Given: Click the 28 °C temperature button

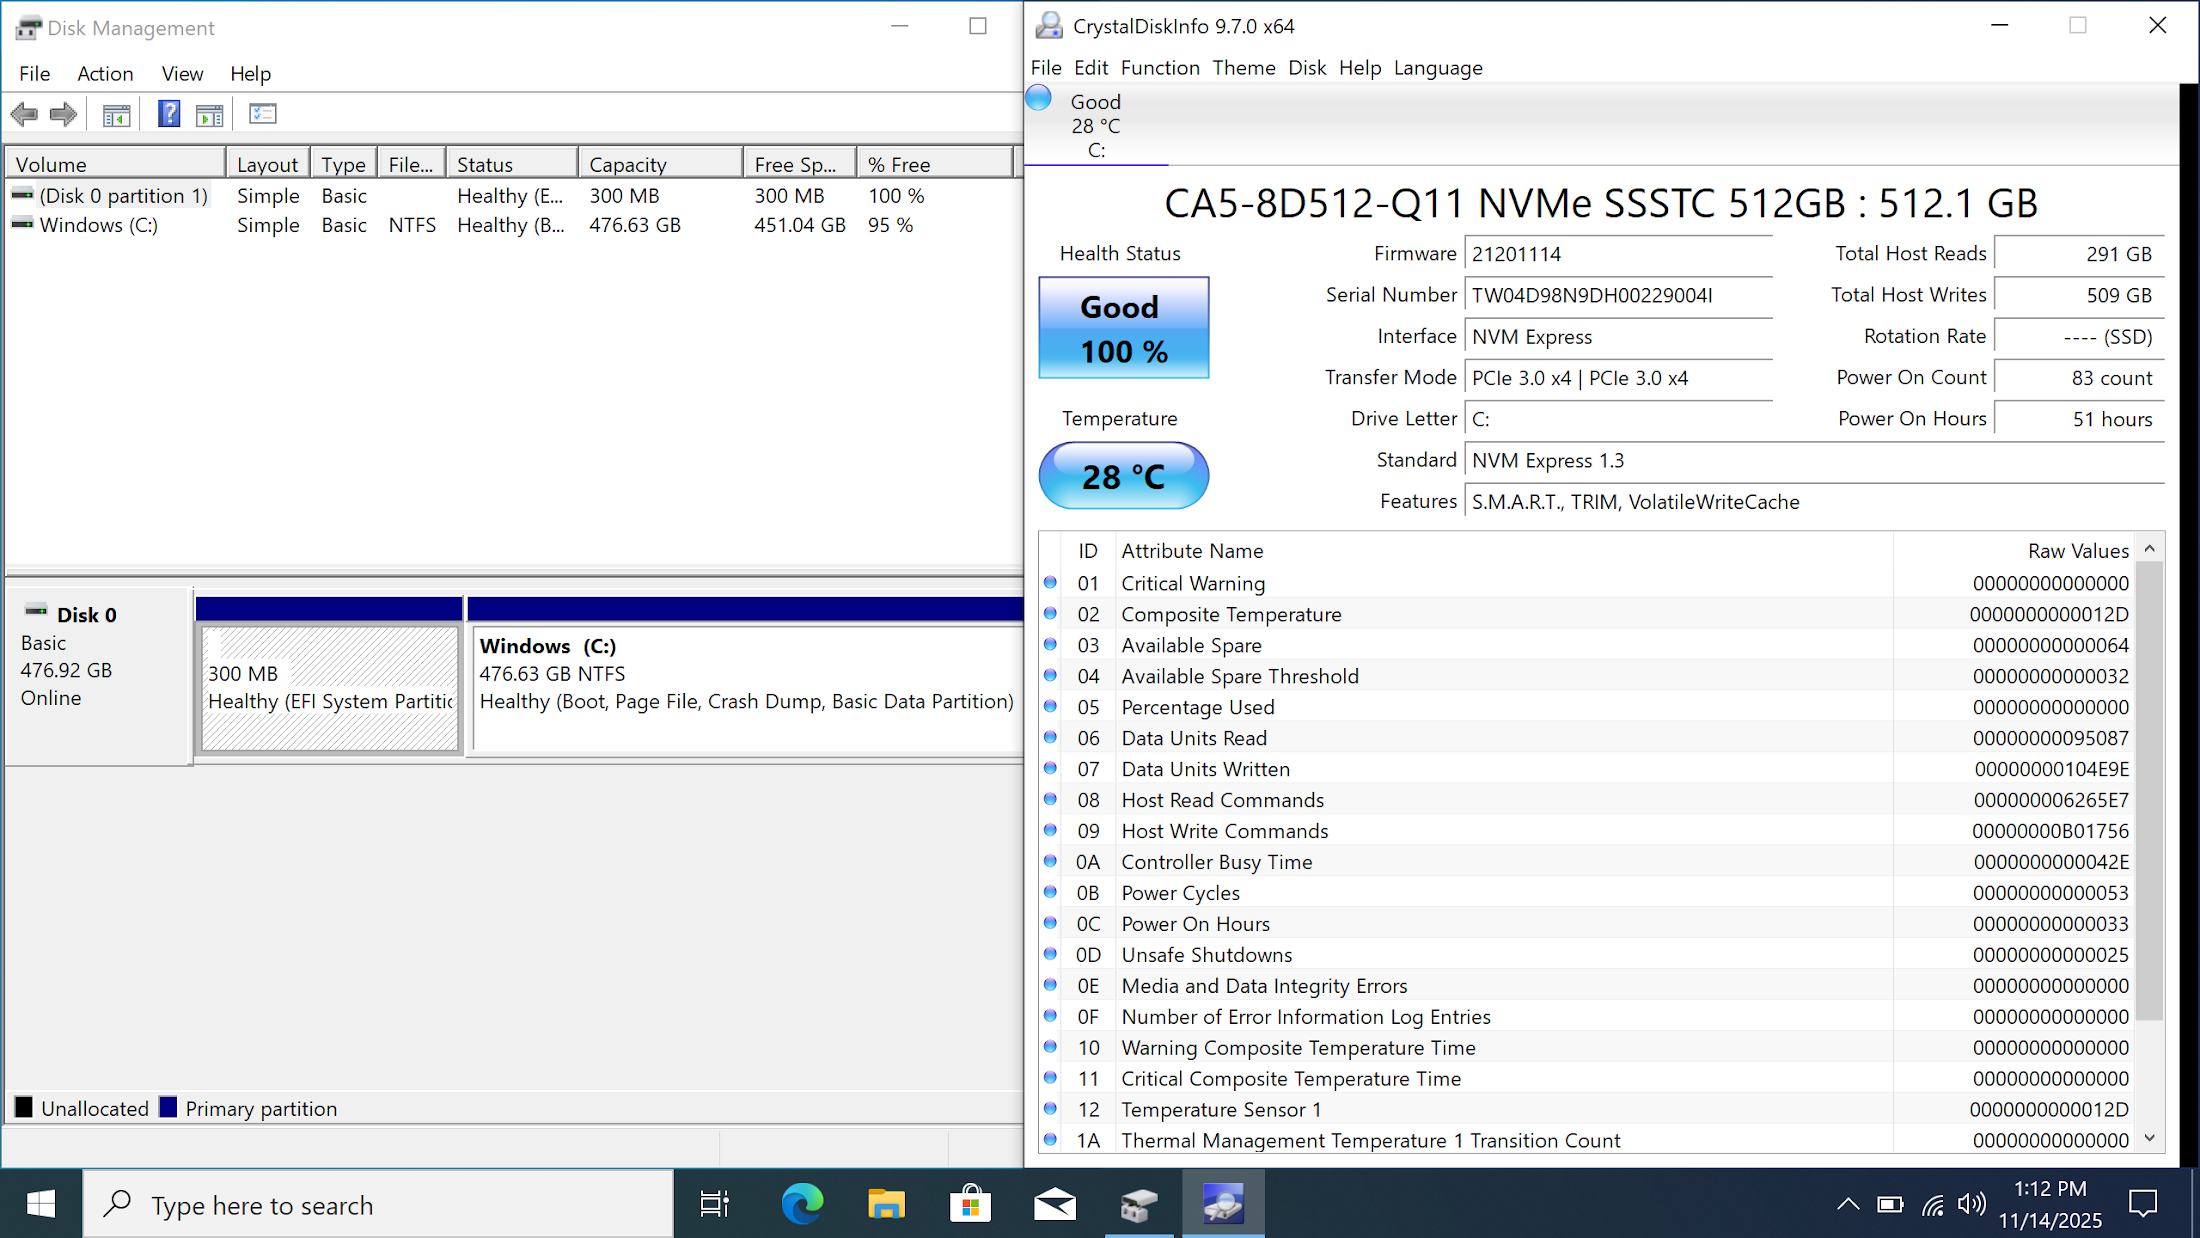Looking at the screenshot, I should [x=1123, y=476].
